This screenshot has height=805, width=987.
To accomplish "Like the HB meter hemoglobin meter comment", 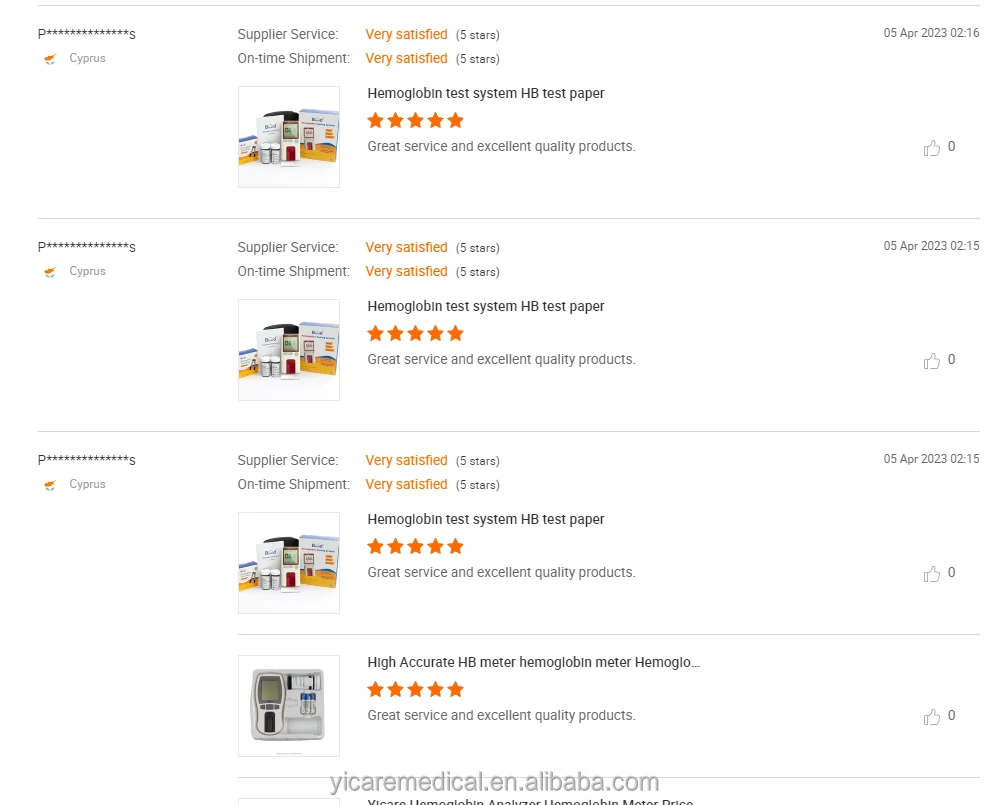I will pyautogui.click(x=932, y=717).
